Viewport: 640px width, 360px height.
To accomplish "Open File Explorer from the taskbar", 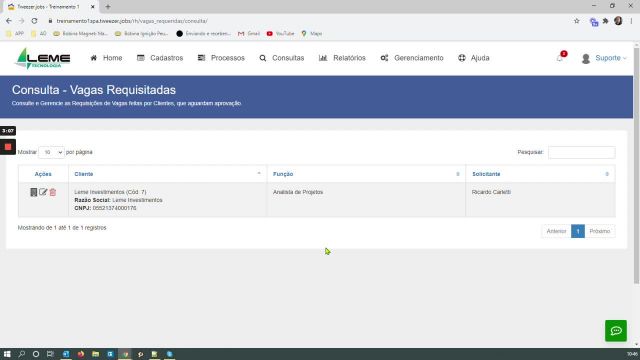I will coord(96,354).
